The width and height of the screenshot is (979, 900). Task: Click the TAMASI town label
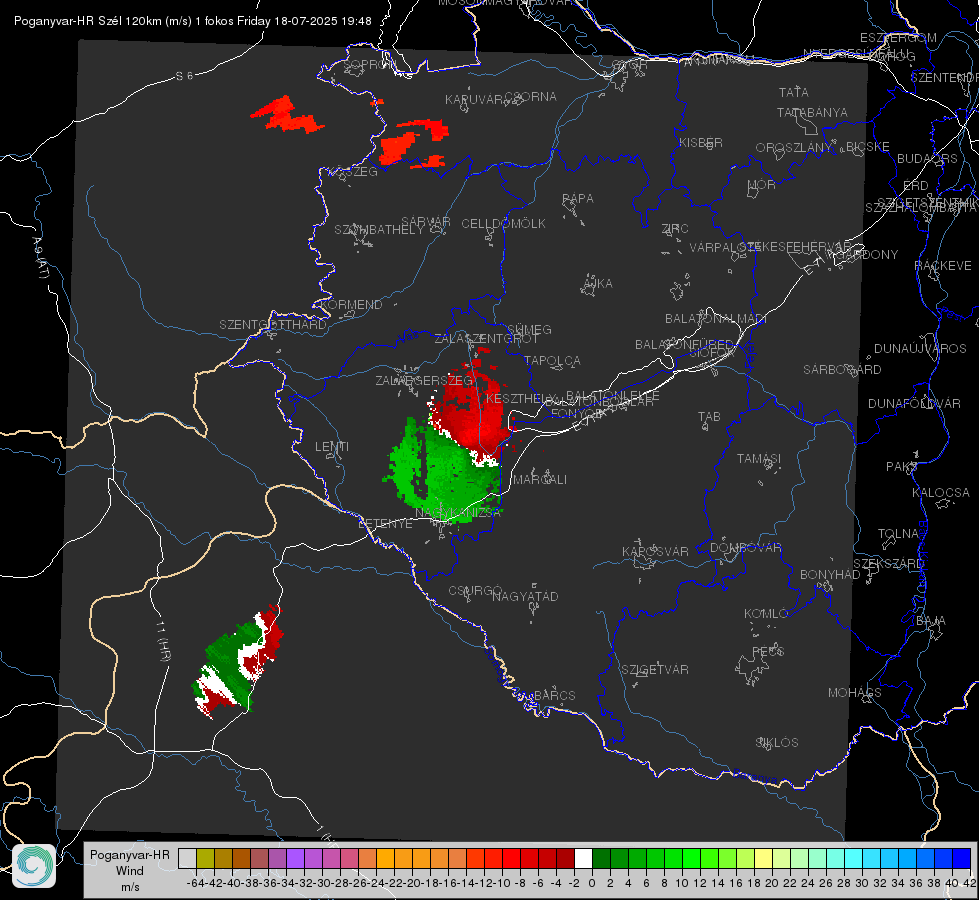[x=759, y=458]
